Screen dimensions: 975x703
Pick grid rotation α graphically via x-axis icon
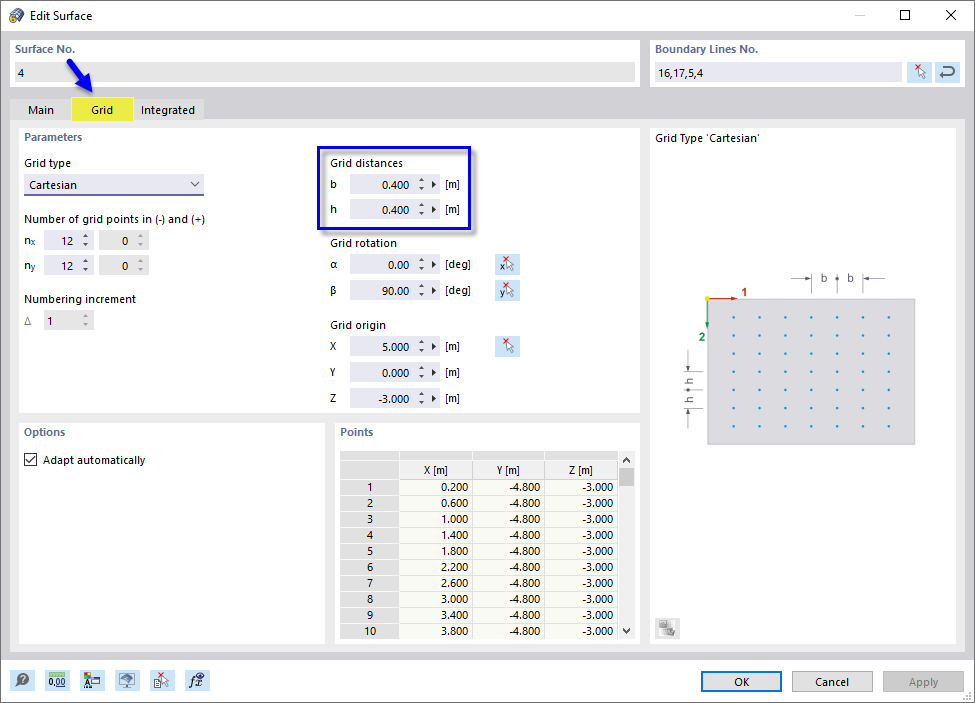click(507, 264)
